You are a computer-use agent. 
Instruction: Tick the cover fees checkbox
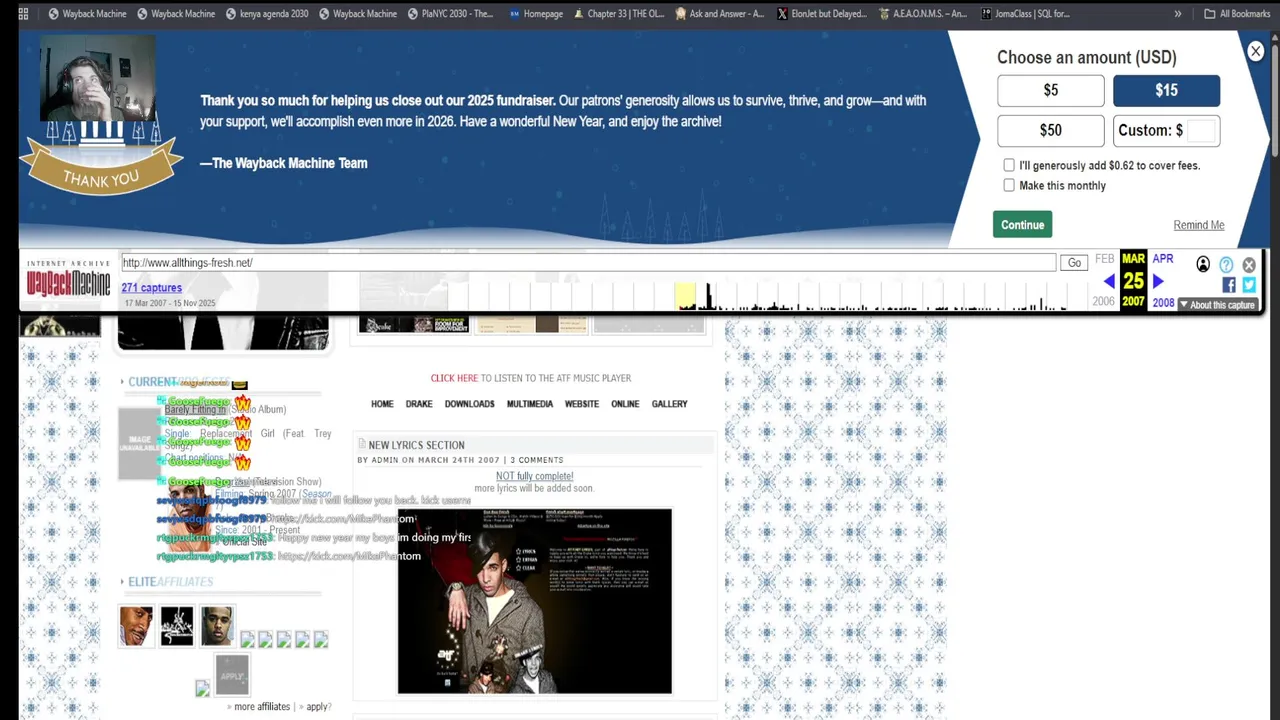(1009, 165)
